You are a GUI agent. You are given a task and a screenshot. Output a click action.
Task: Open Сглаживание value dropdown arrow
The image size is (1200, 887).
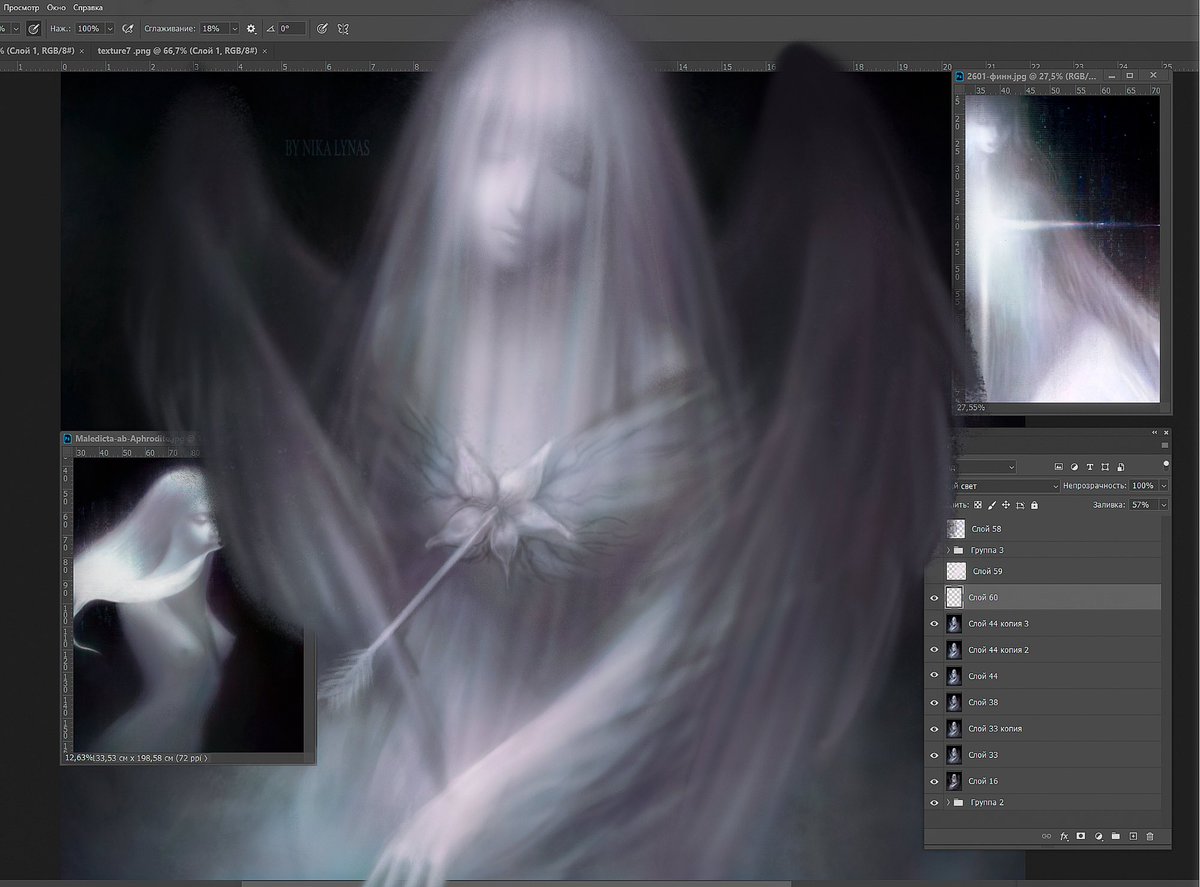pos(234,29)
